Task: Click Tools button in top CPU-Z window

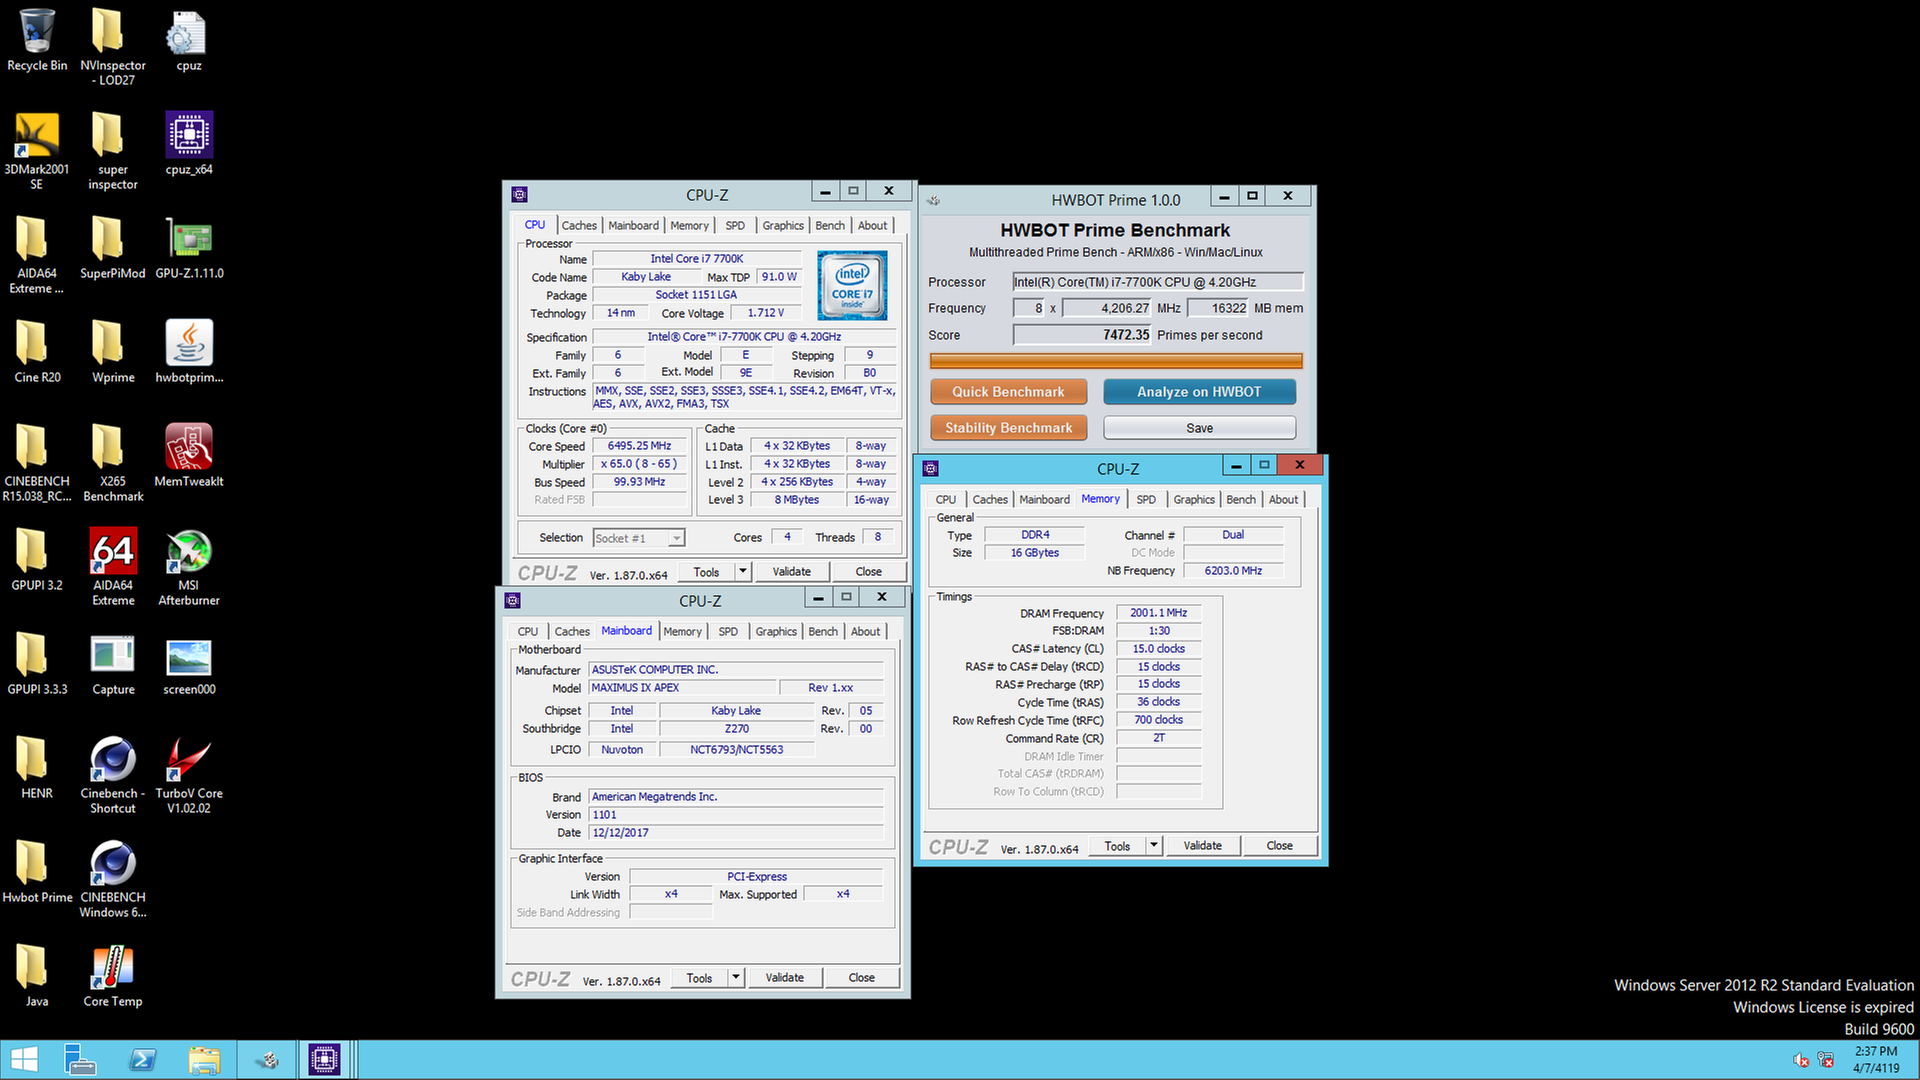Action: pyautogui.click(x=706, y=572)
